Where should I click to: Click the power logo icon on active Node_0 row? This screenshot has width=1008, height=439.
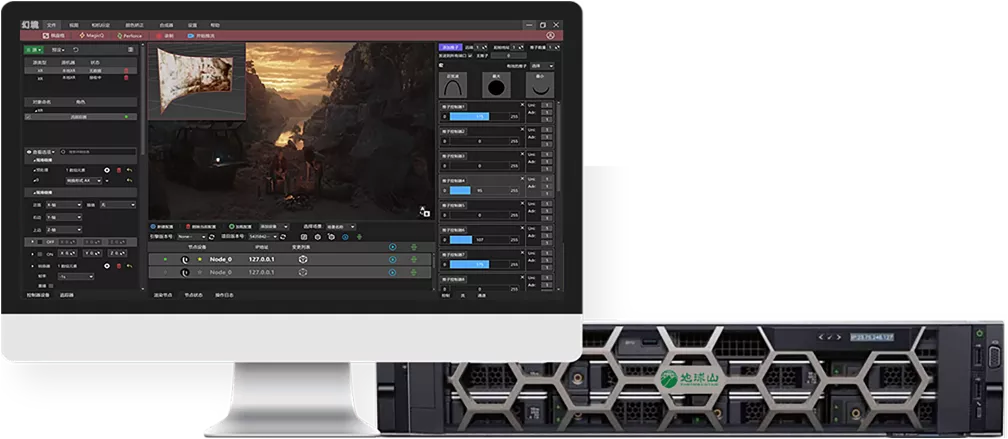tap(184, 260)
